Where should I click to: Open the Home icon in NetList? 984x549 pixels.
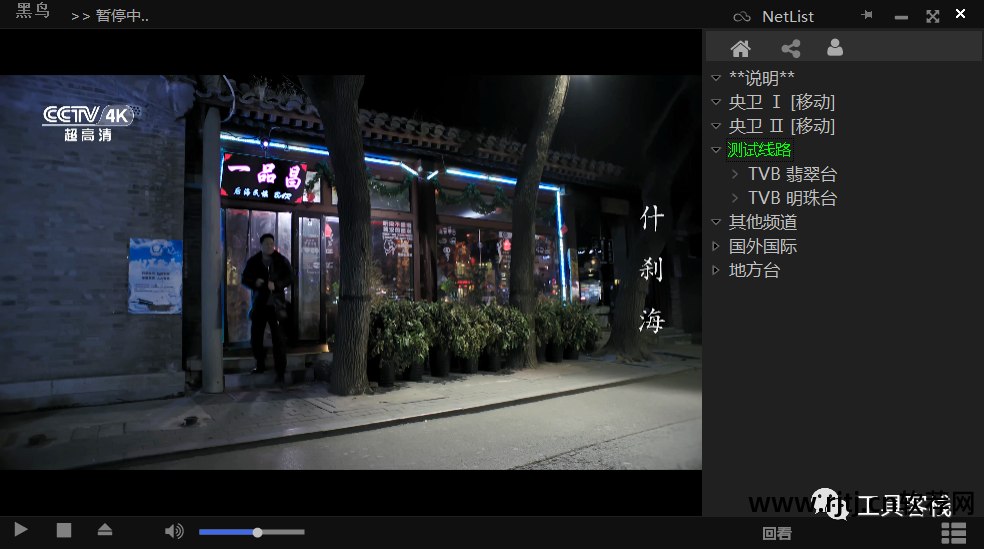740,48
